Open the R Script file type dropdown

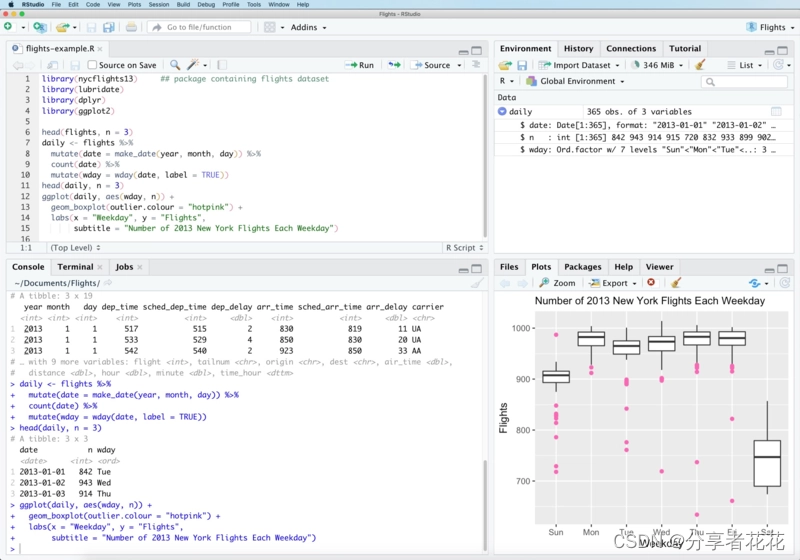click(x=464, y=247)
